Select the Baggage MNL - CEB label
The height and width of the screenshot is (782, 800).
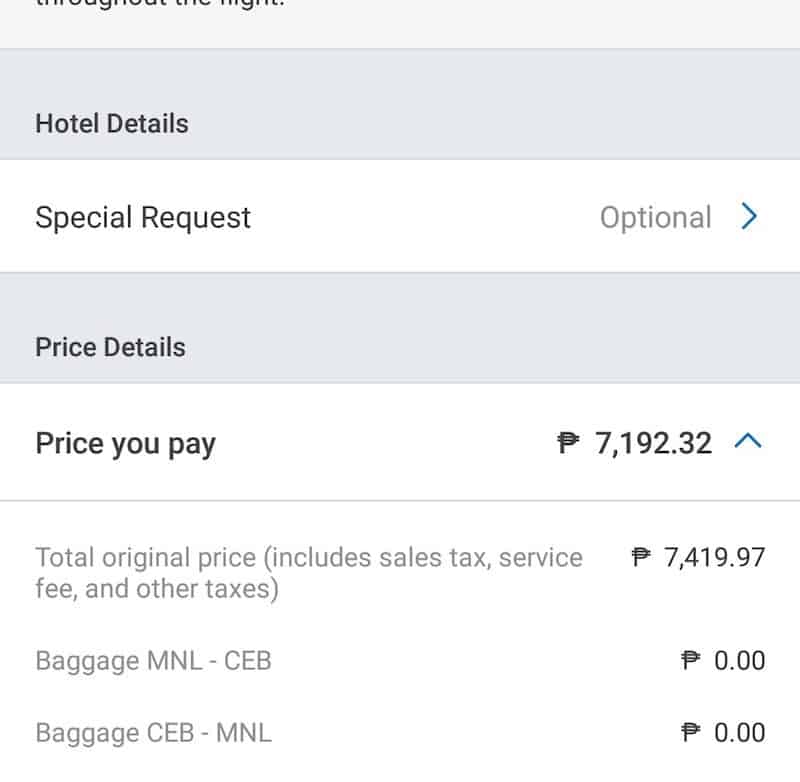click(x=153, y=661)
